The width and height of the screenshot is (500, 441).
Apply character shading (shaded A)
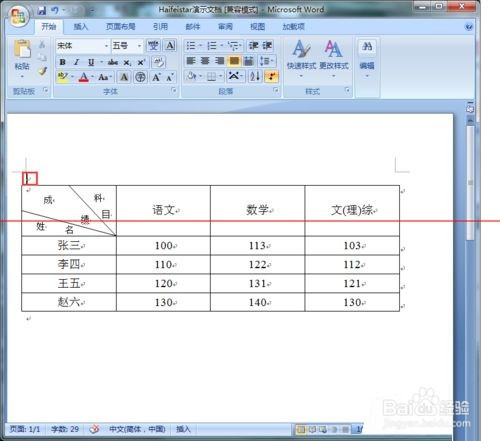point(124,77)
